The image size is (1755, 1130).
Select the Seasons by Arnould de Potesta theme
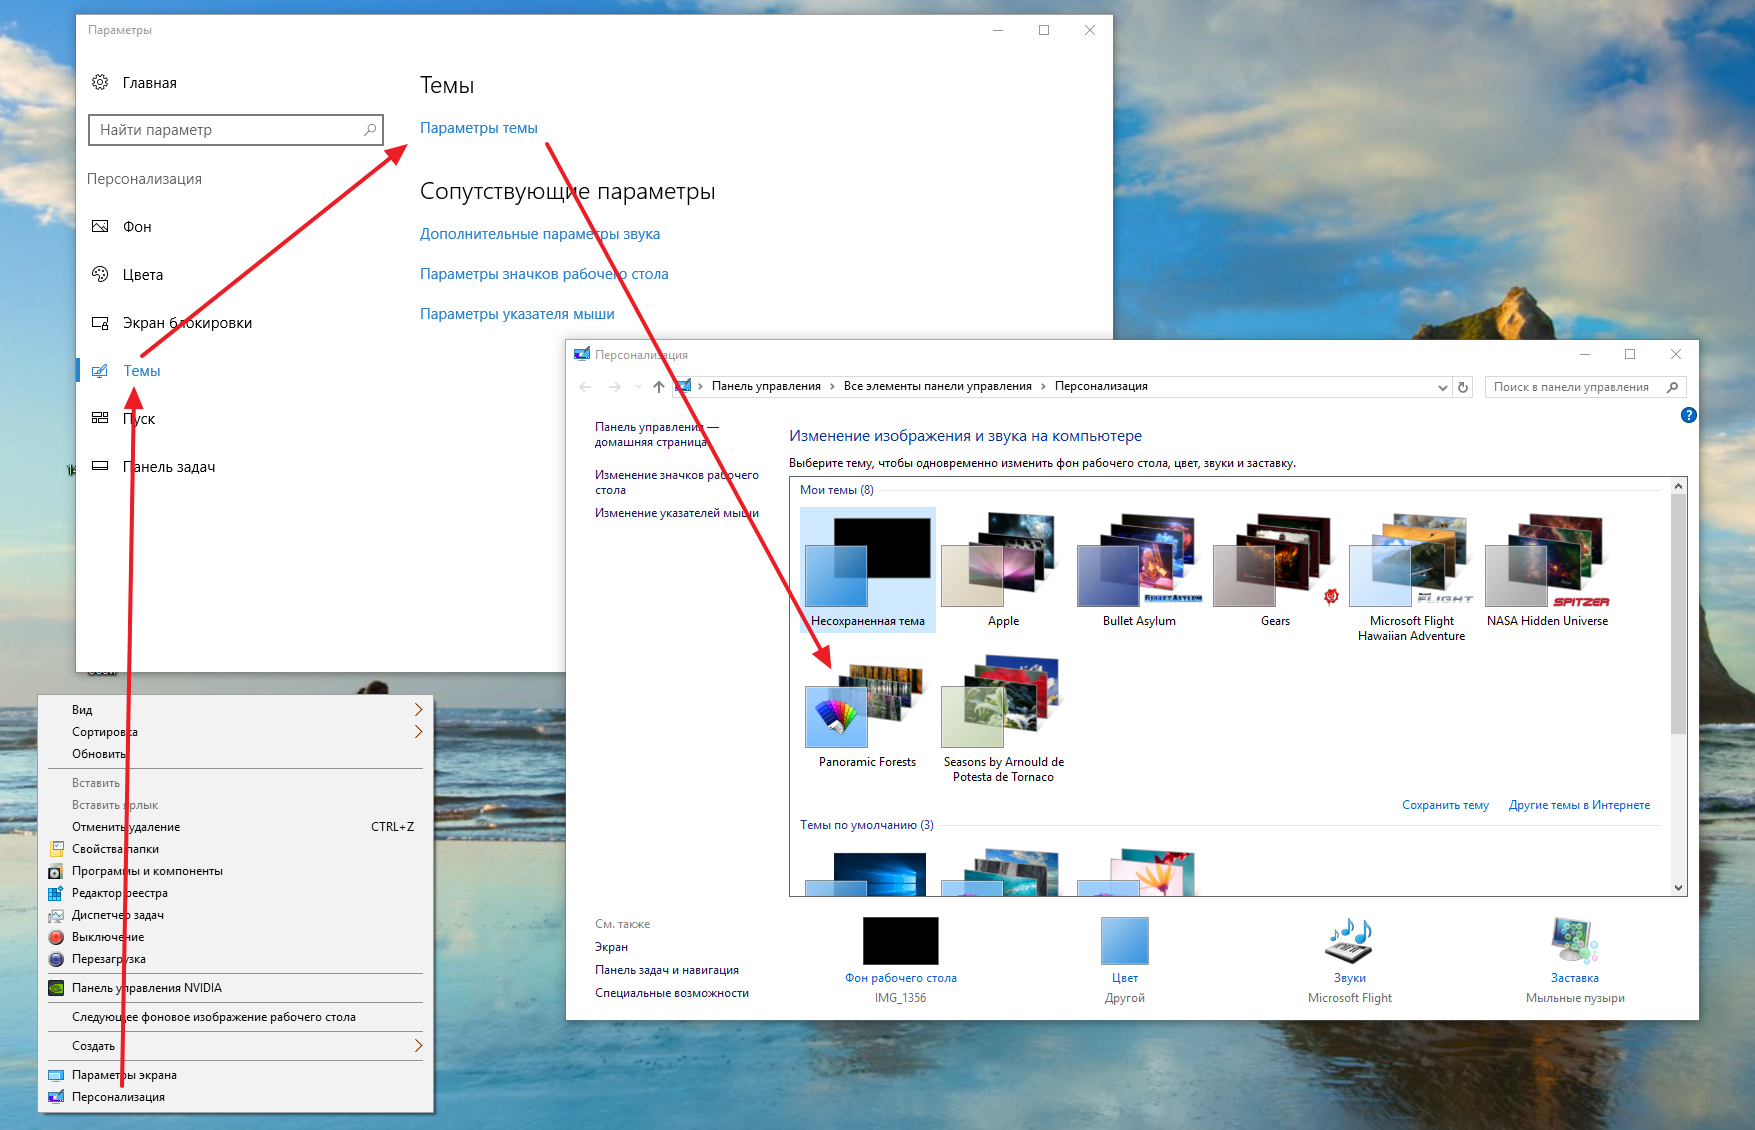coord(1003,718)
